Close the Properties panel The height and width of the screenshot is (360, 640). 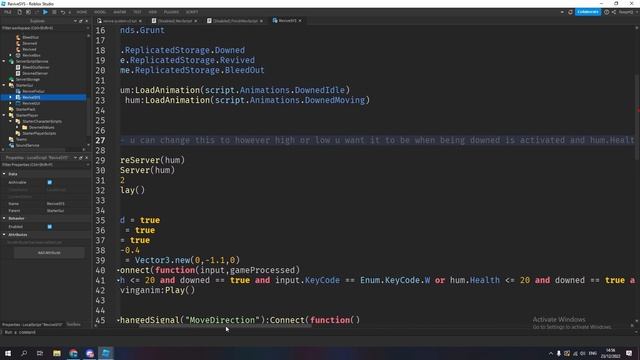pyautogui.click(x=87, y=158)
